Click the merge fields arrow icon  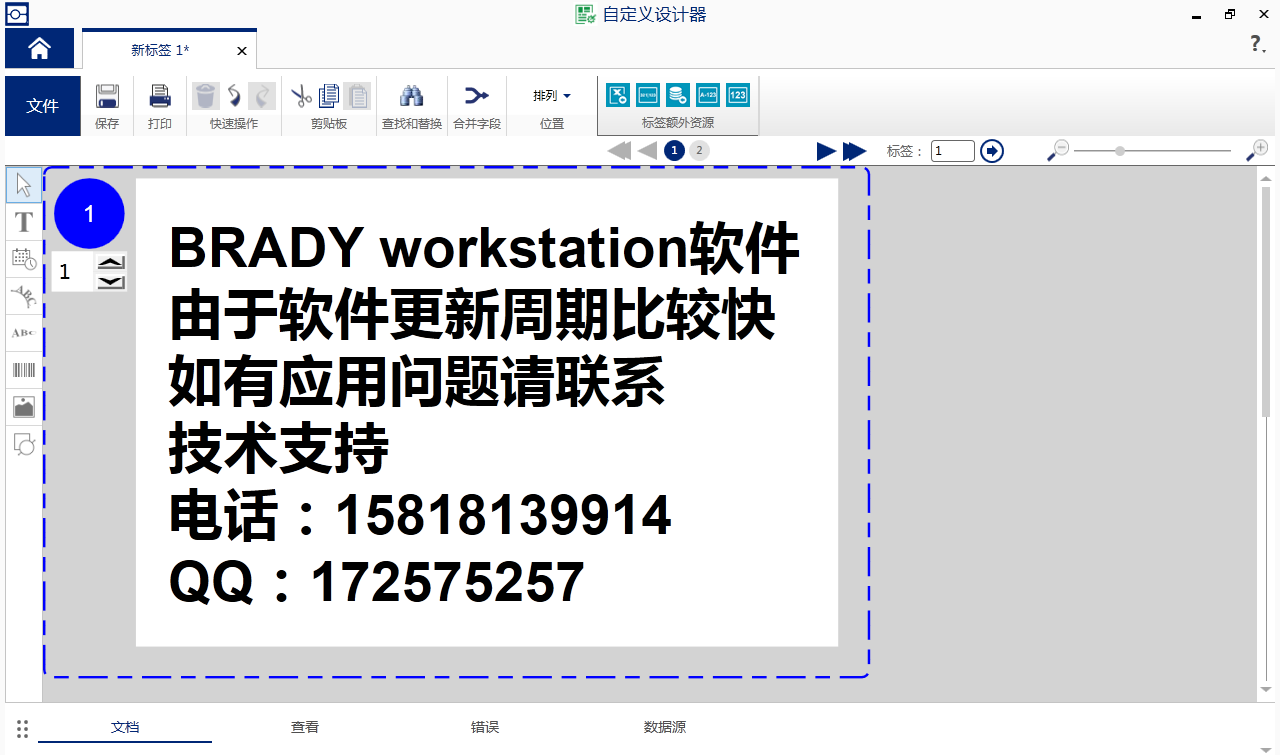point(476,96)
